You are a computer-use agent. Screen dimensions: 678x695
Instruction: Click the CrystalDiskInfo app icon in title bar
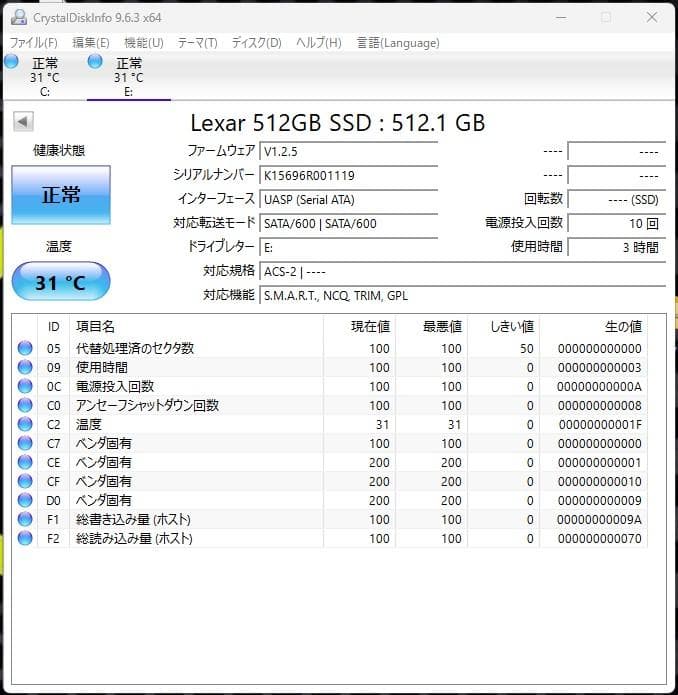pos(19,17)
